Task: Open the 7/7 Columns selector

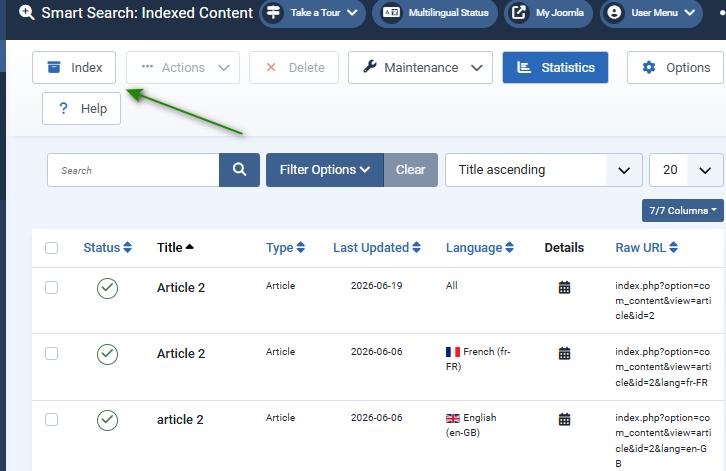Action: click(682, 210)
